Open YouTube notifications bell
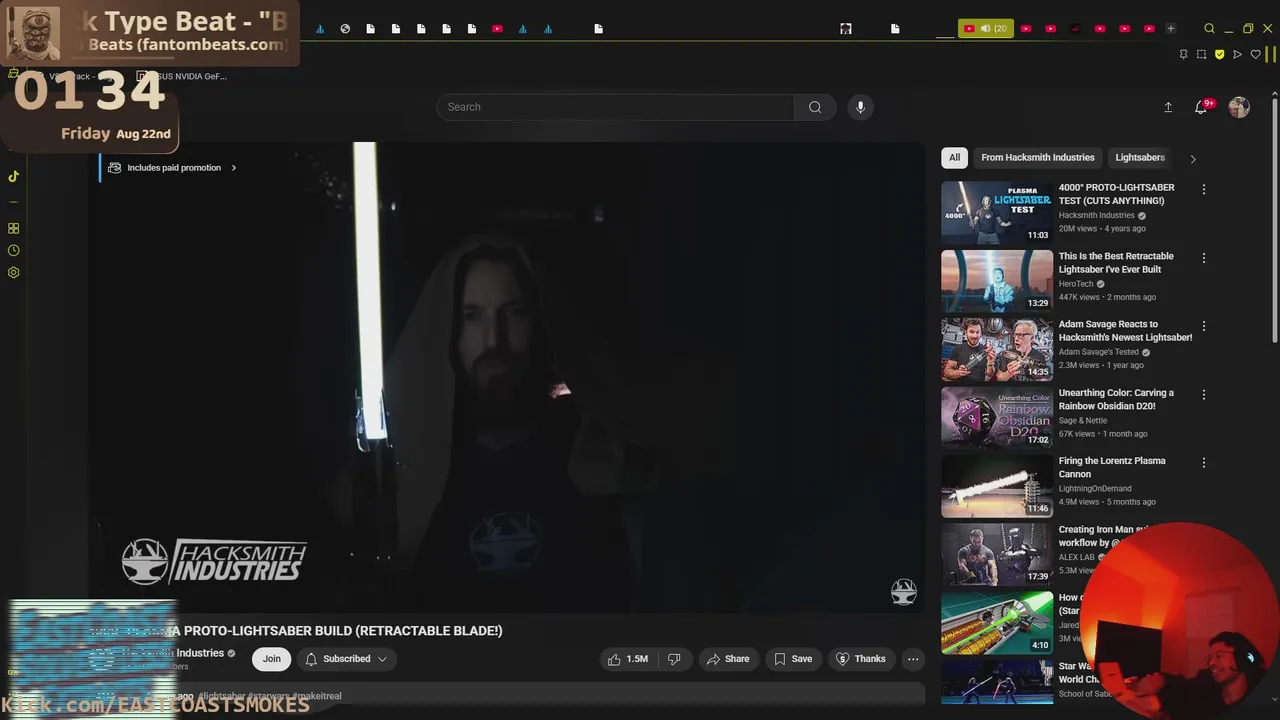The image size is (1280, 720). [x=1201, y=107]
